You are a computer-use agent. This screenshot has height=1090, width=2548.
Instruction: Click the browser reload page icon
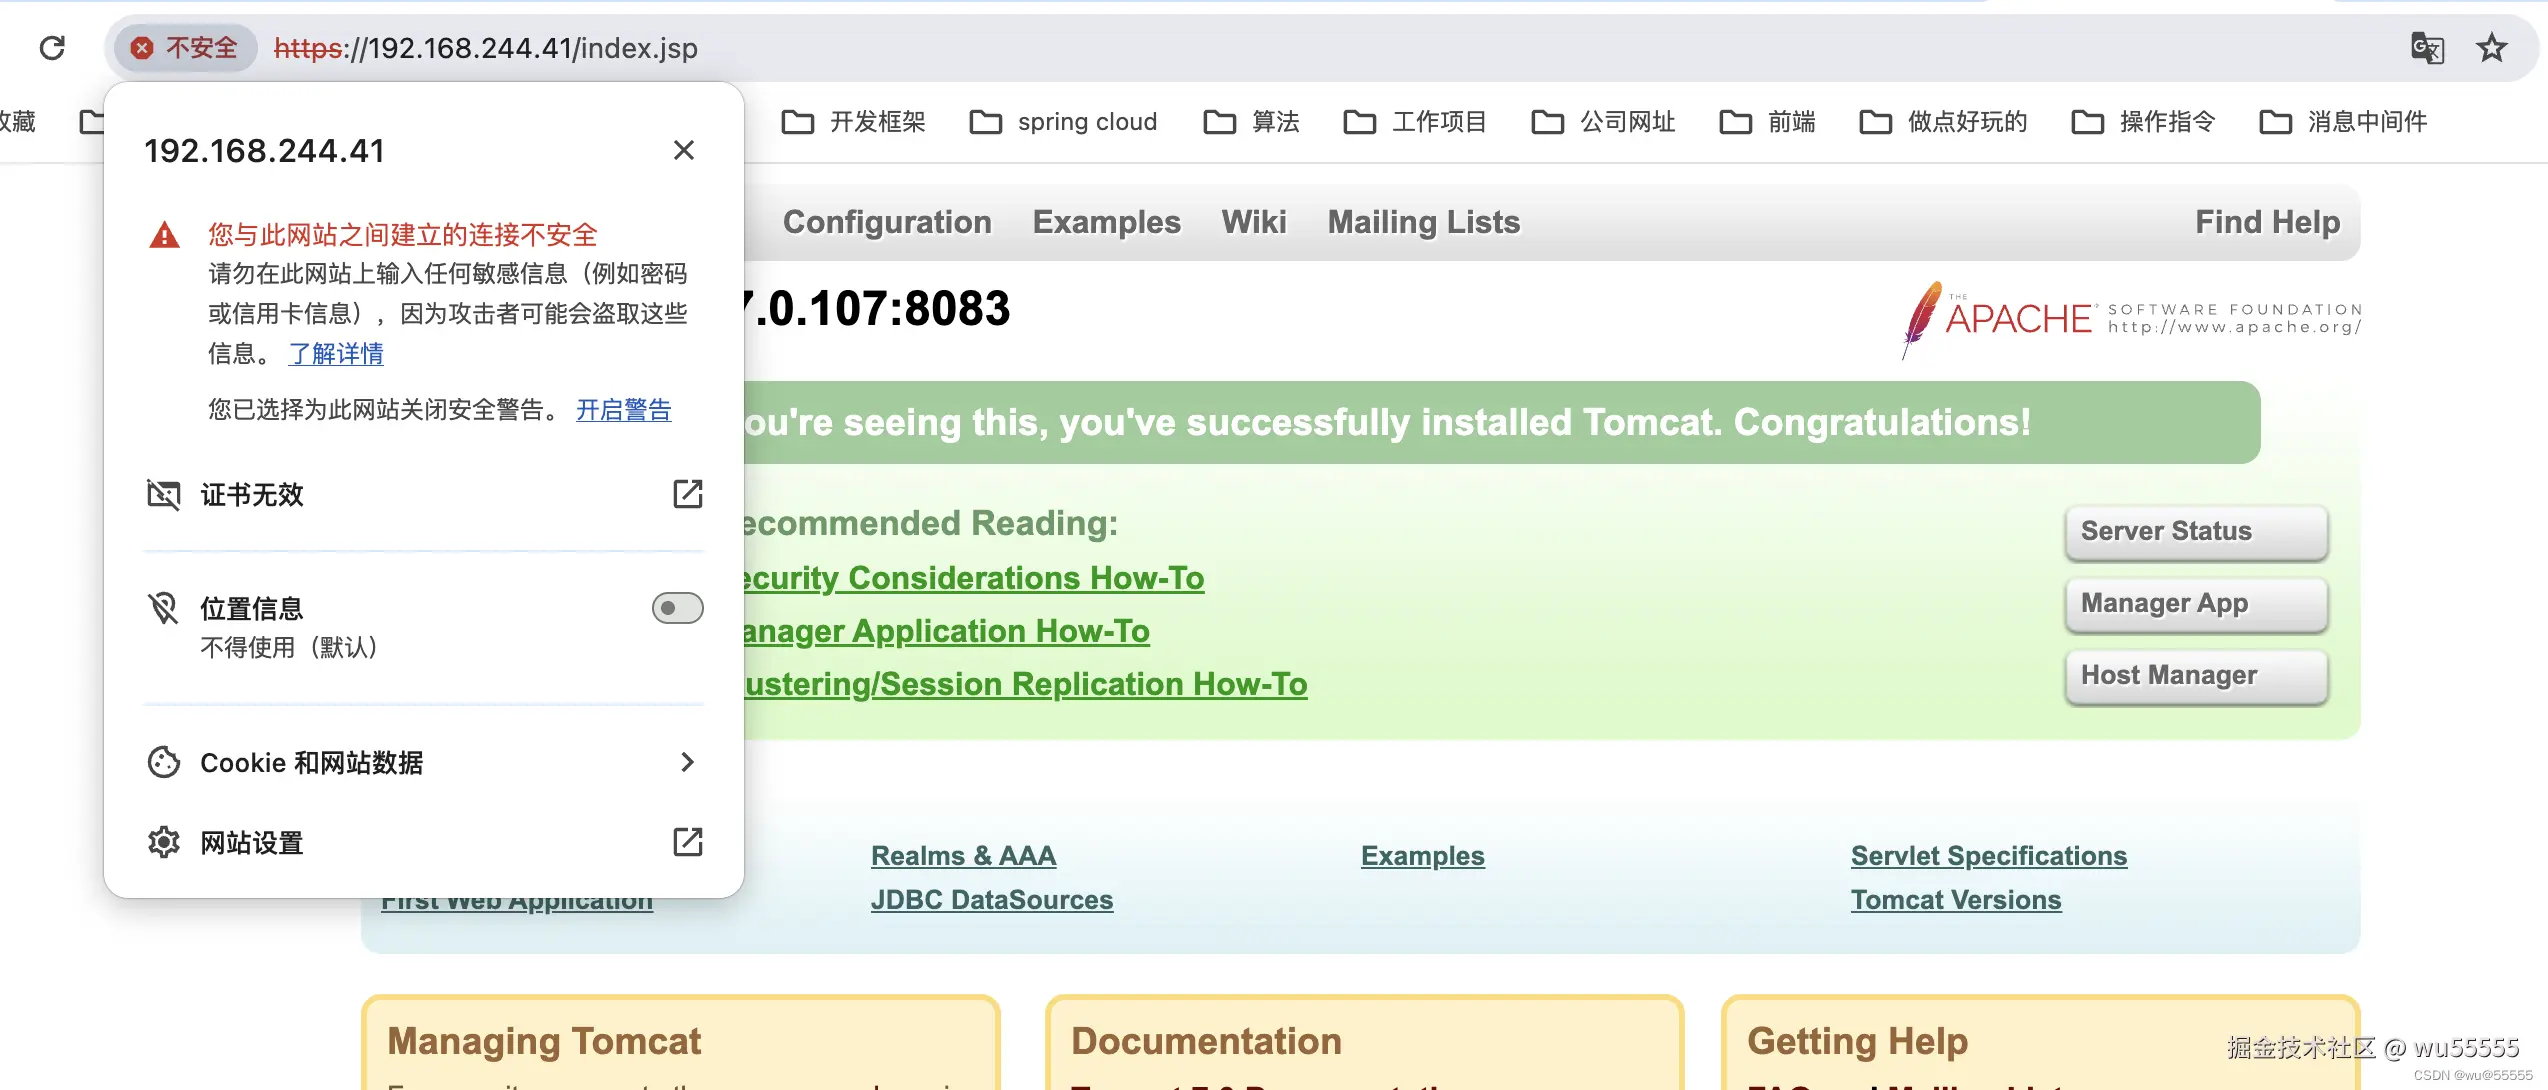point(52,48)
